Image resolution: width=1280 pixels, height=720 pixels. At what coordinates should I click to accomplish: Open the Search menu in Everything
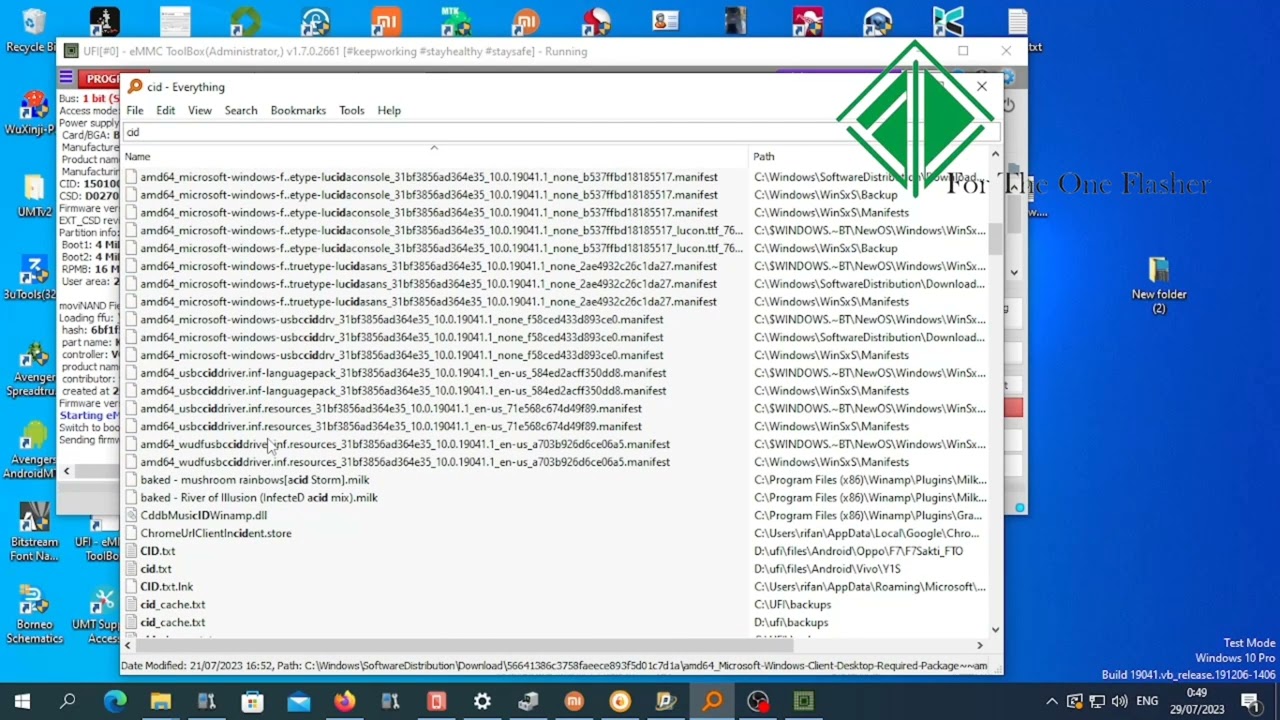coord(241,110)
